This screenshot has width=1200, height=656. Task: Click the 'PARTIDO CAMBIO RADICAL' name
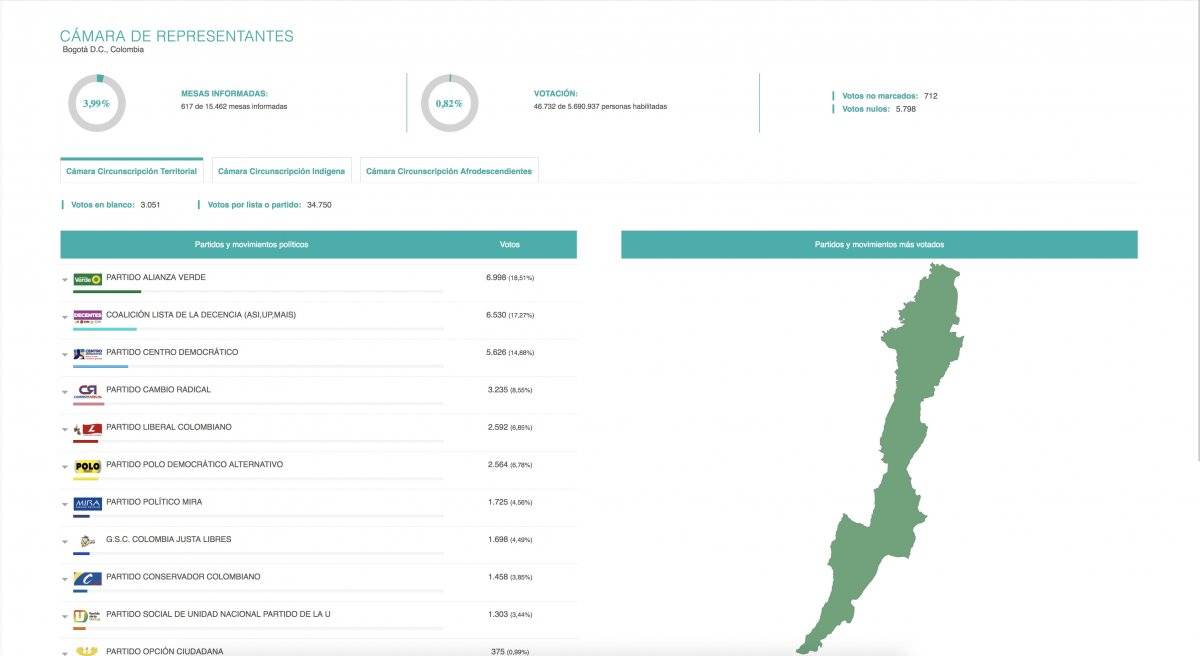[158, 389]
